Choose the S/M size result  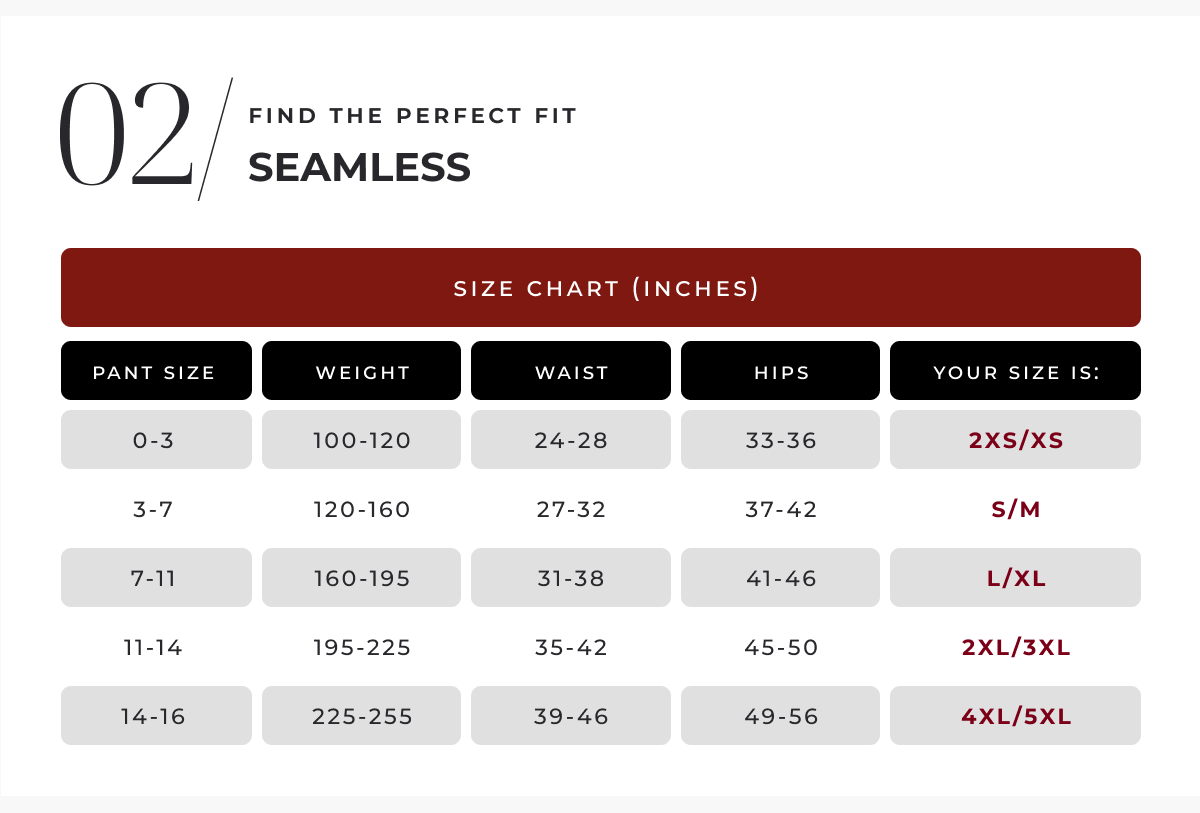click(1015, 509)
